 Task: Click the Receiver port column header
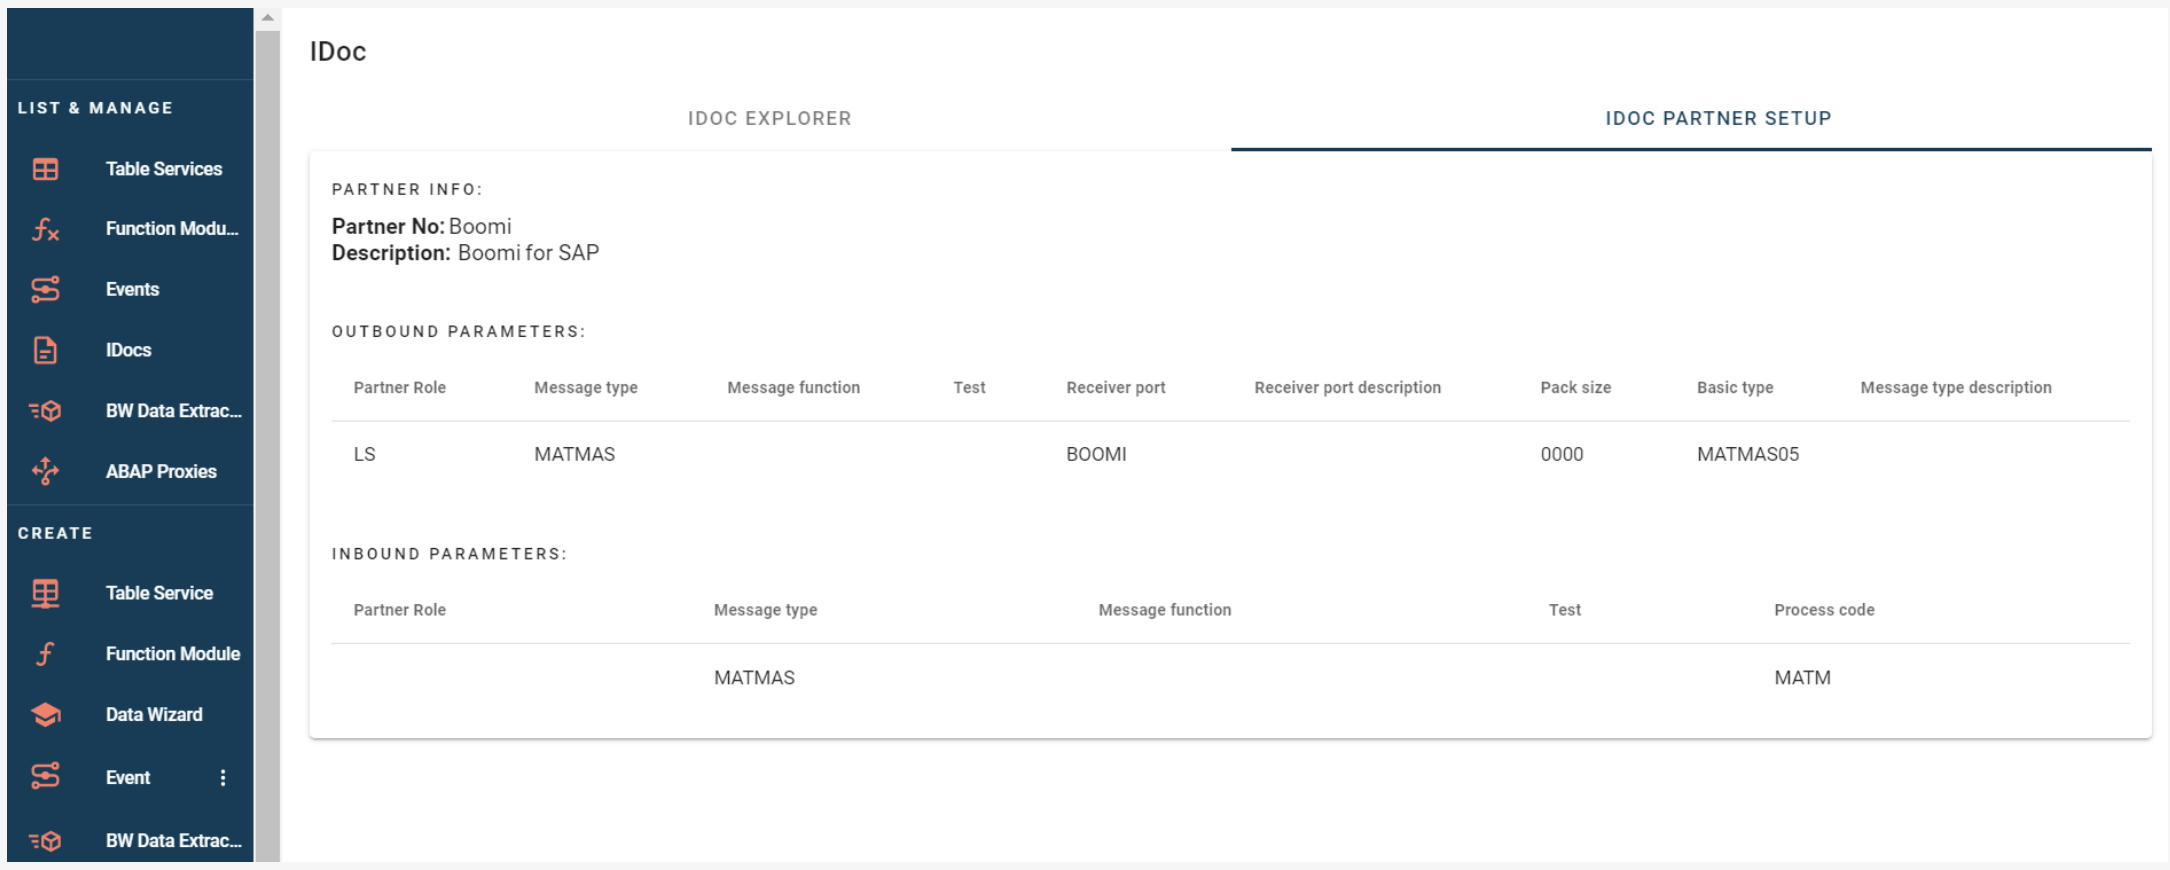(1115, 388)
